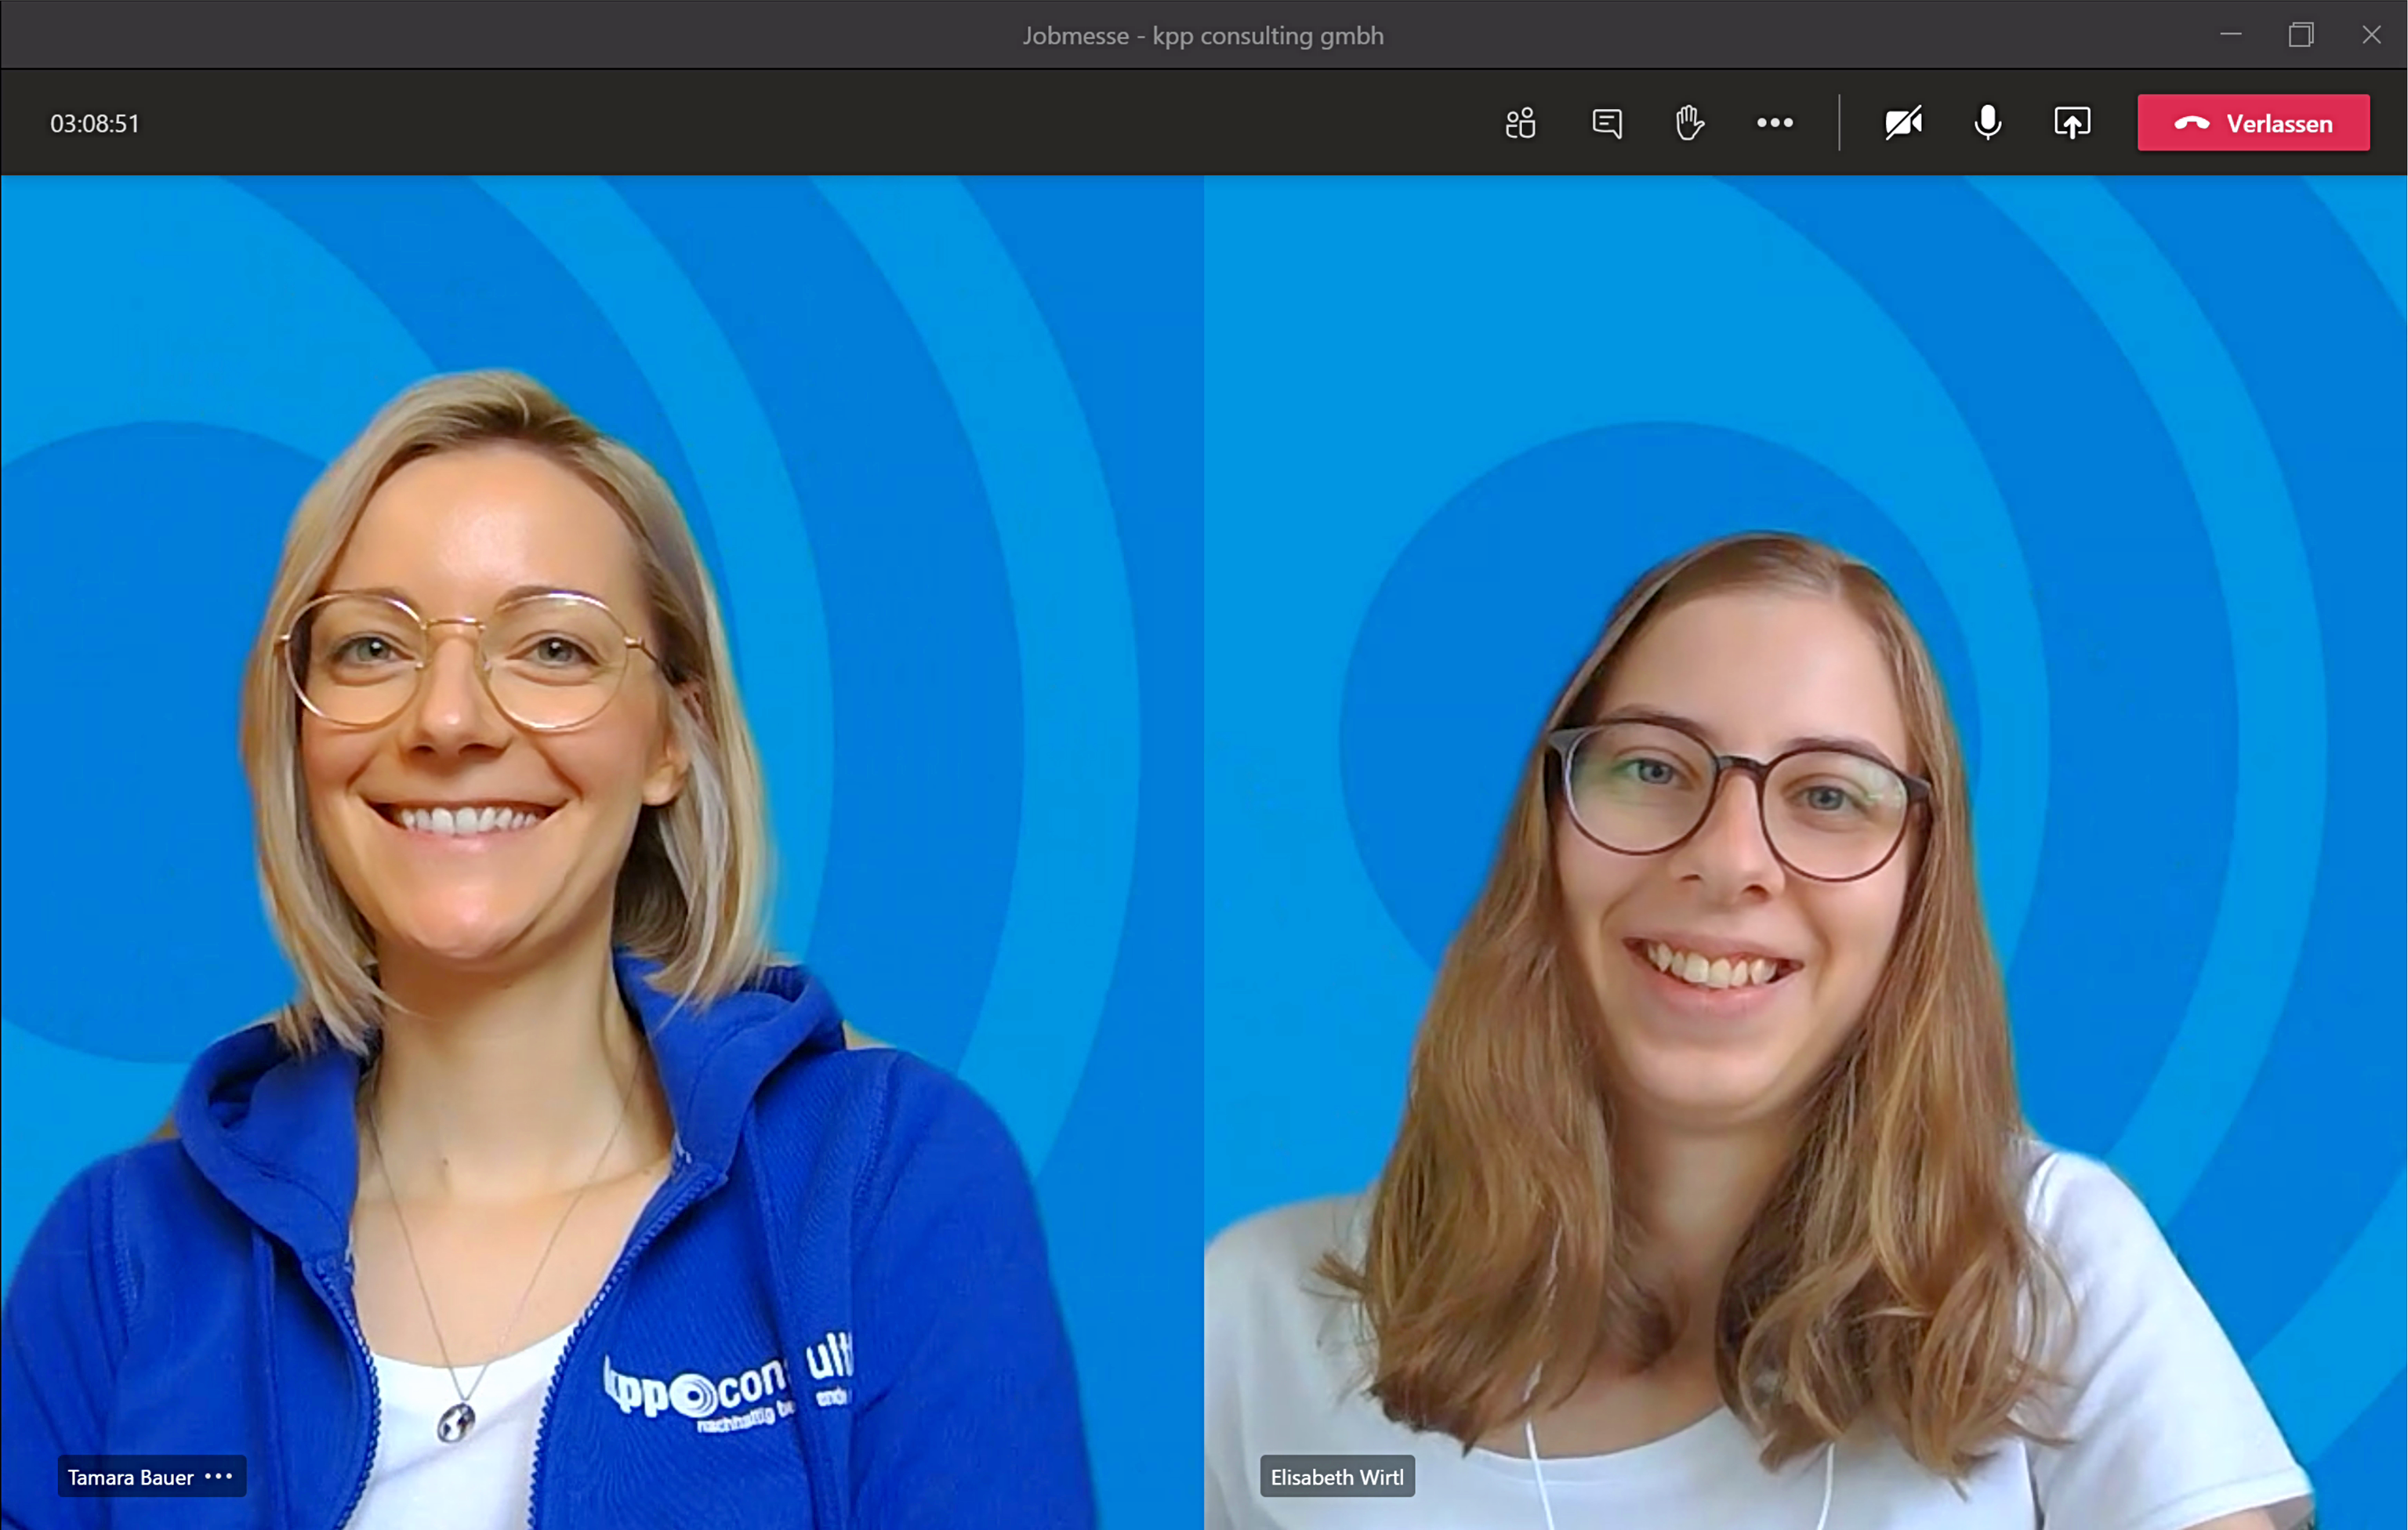Show the participants panel
Screen dimensions: 2408x1530
coord(1520,123)
